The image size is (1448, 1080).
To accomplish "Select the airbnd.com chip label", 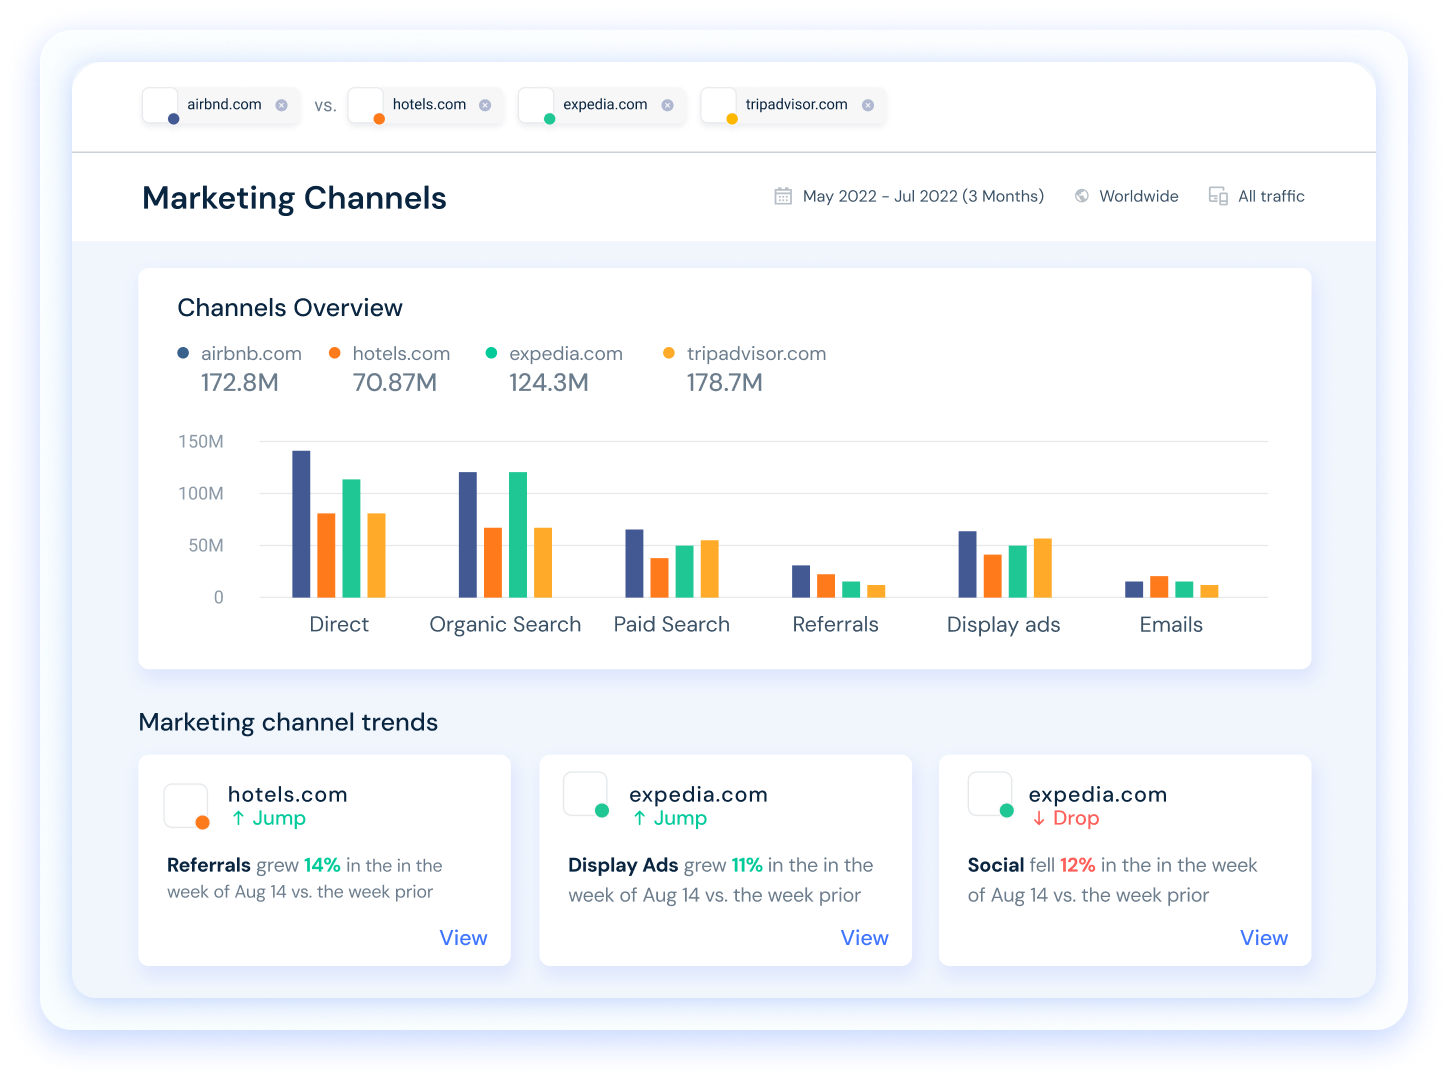I will coord(224,104).
